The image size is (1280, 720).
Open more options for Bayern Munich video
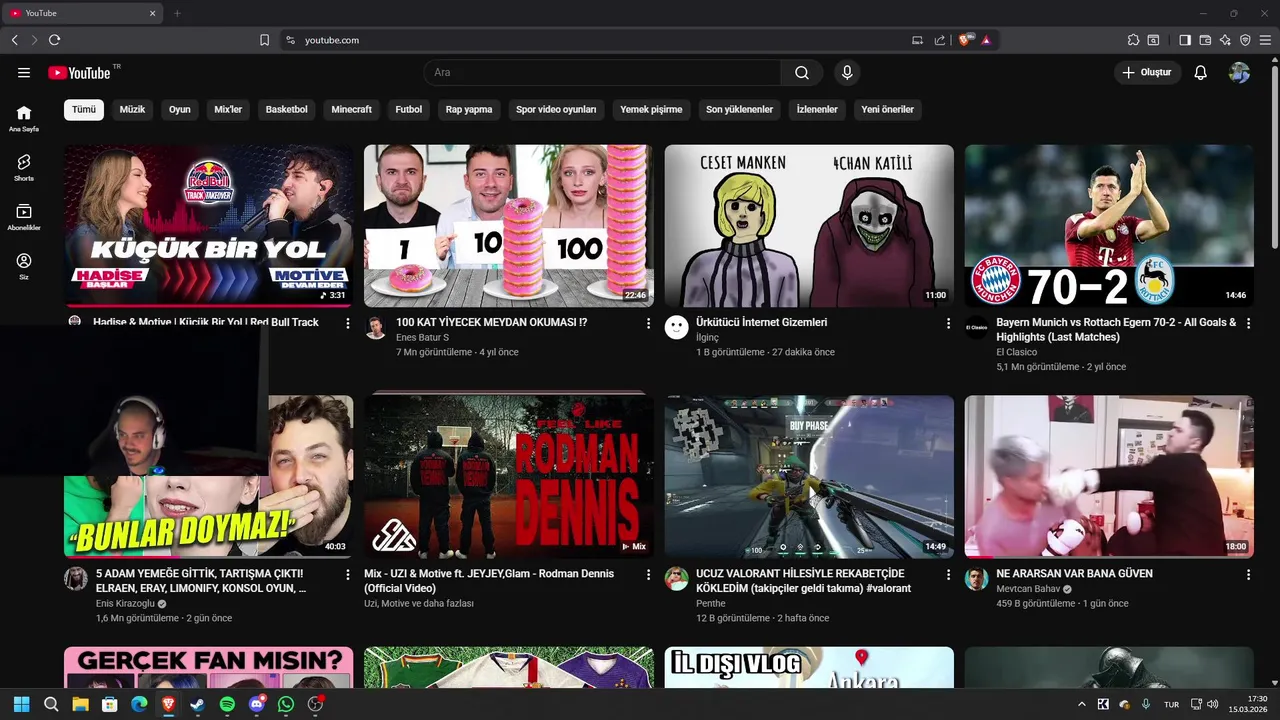(x=1248, y=323)
